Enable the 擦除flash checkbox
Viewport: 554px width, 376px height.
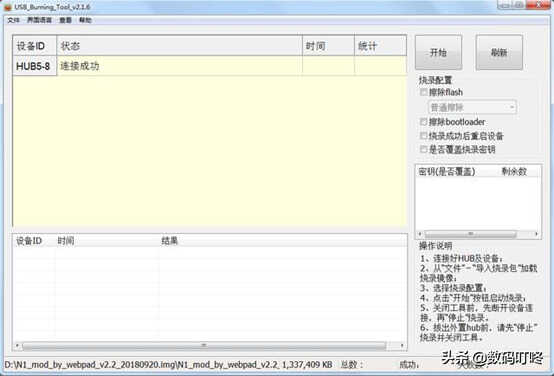(423, 92)
